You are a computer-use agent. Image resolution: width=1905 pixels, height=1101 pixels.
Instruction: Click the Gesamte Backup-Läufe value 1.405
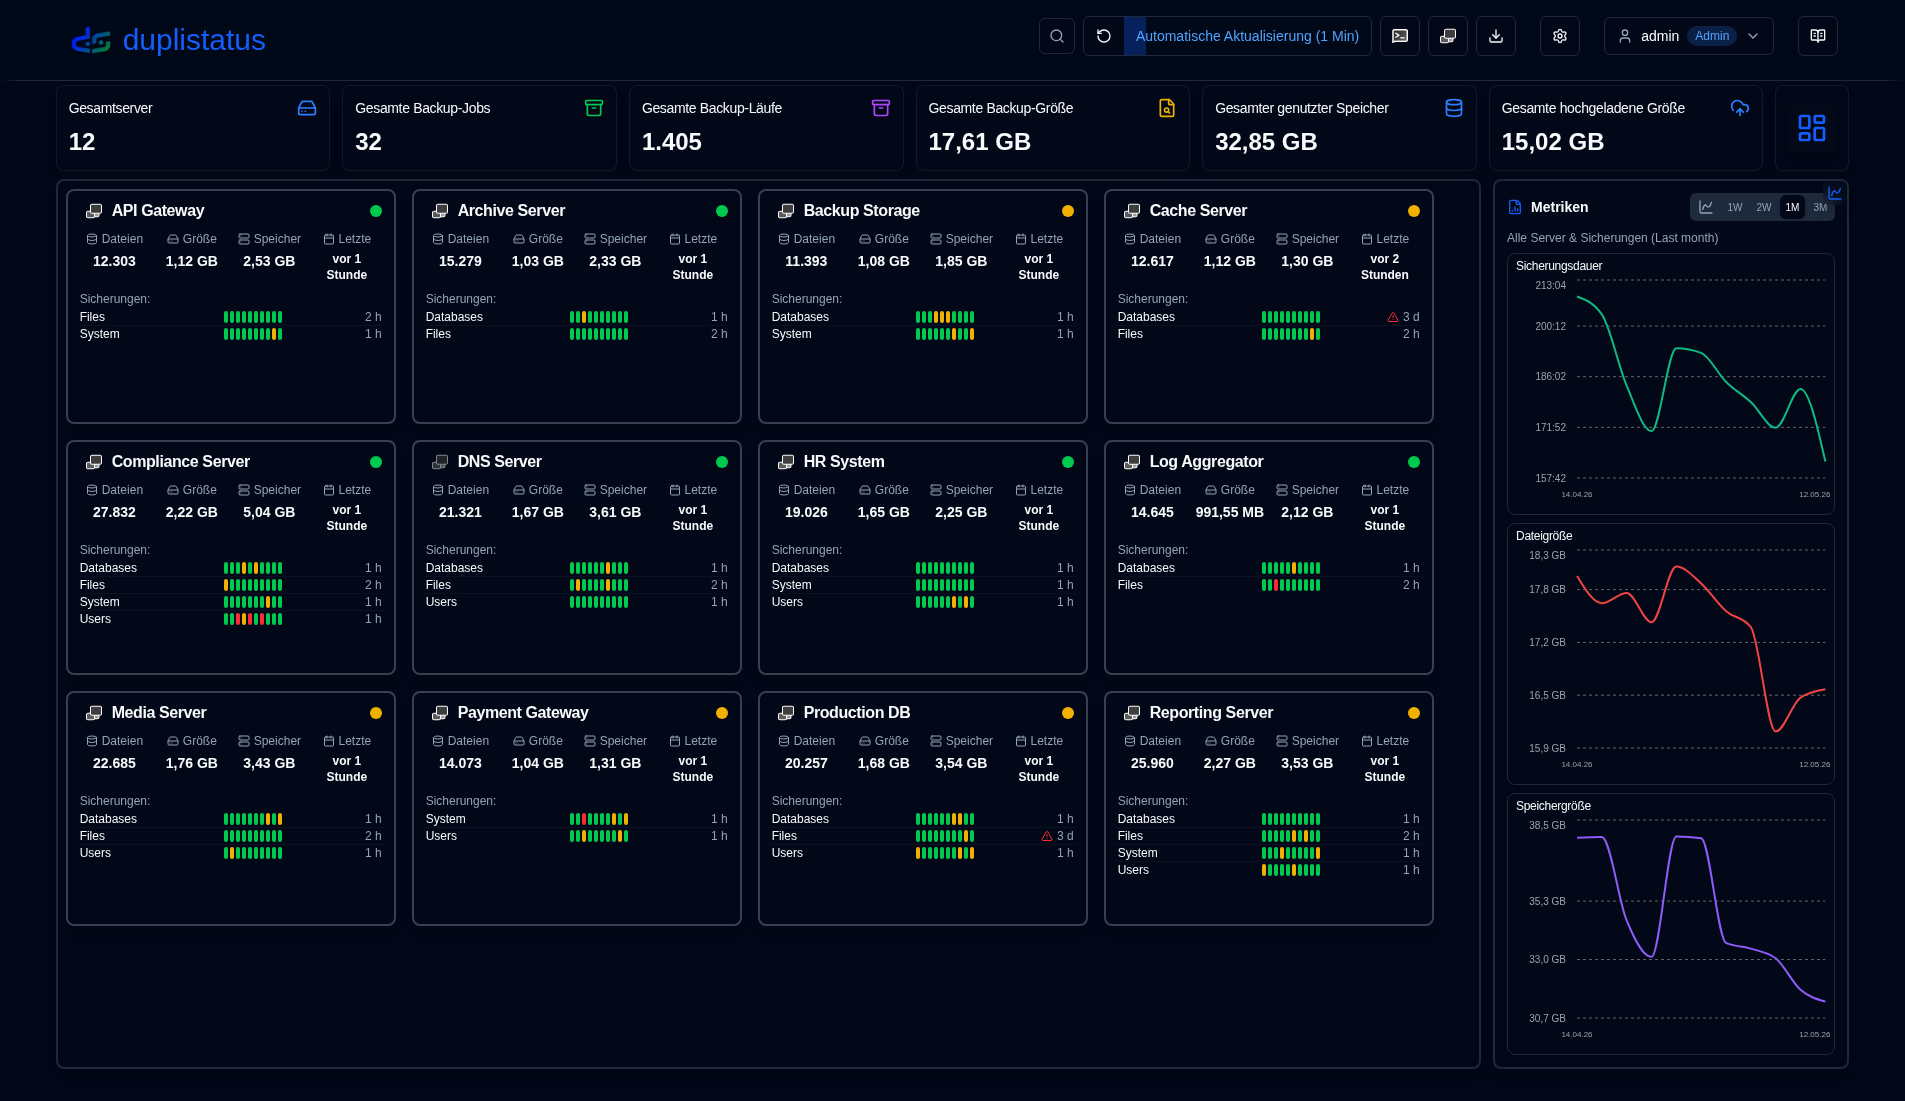672,142
